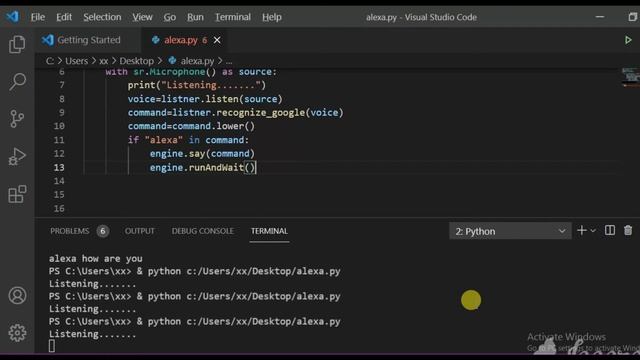The image size is (640, 360).
Task: Open the Explorer view in activity bar
Action: tap(17, 44)
